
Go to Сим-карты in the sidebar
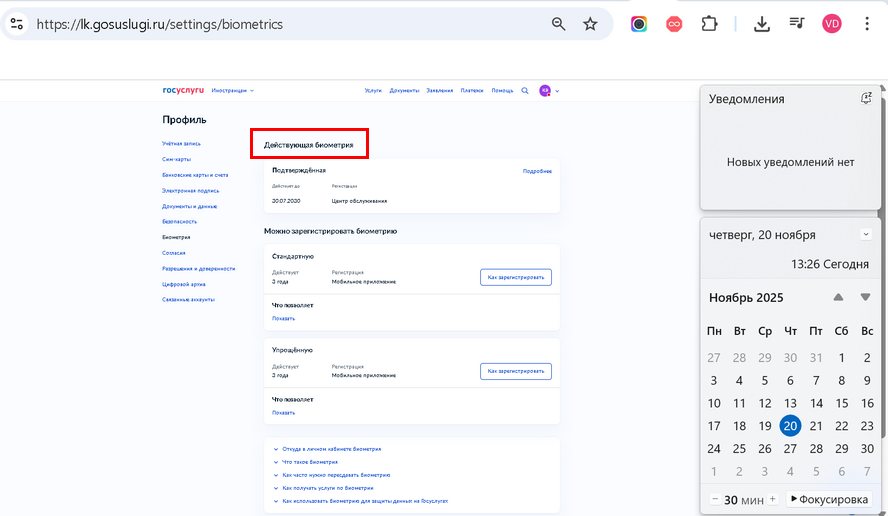click(x=176, y=159)
